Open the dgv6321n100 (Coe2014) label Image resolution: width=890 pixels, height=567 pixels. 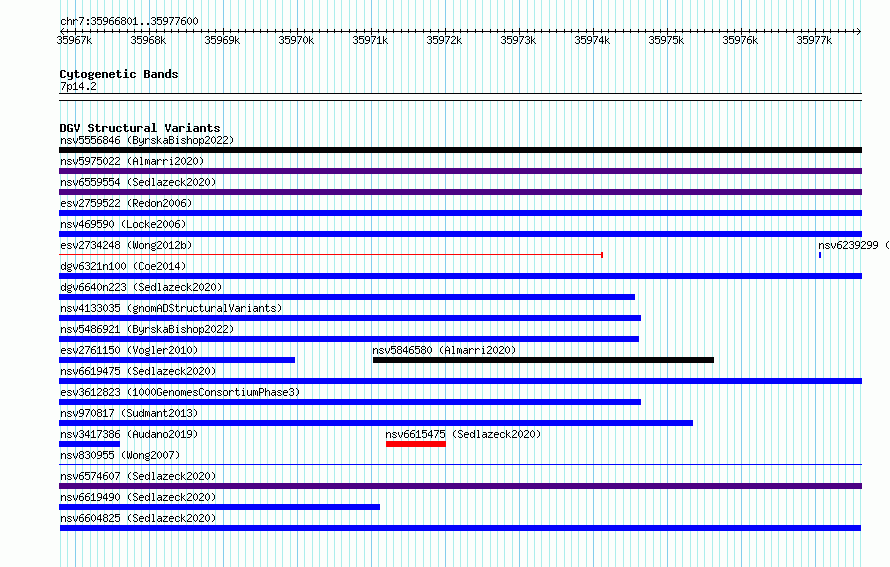coord(123,266)
